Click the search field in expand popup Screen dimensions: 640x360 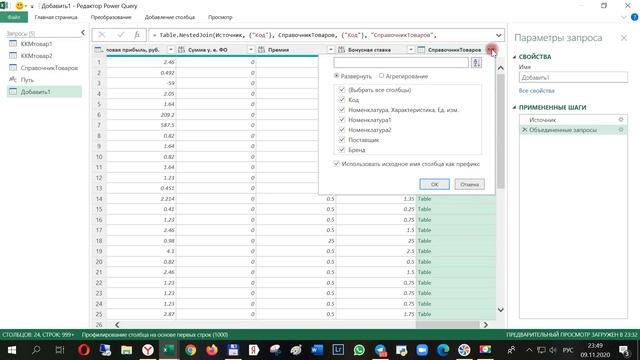[401, 62]
